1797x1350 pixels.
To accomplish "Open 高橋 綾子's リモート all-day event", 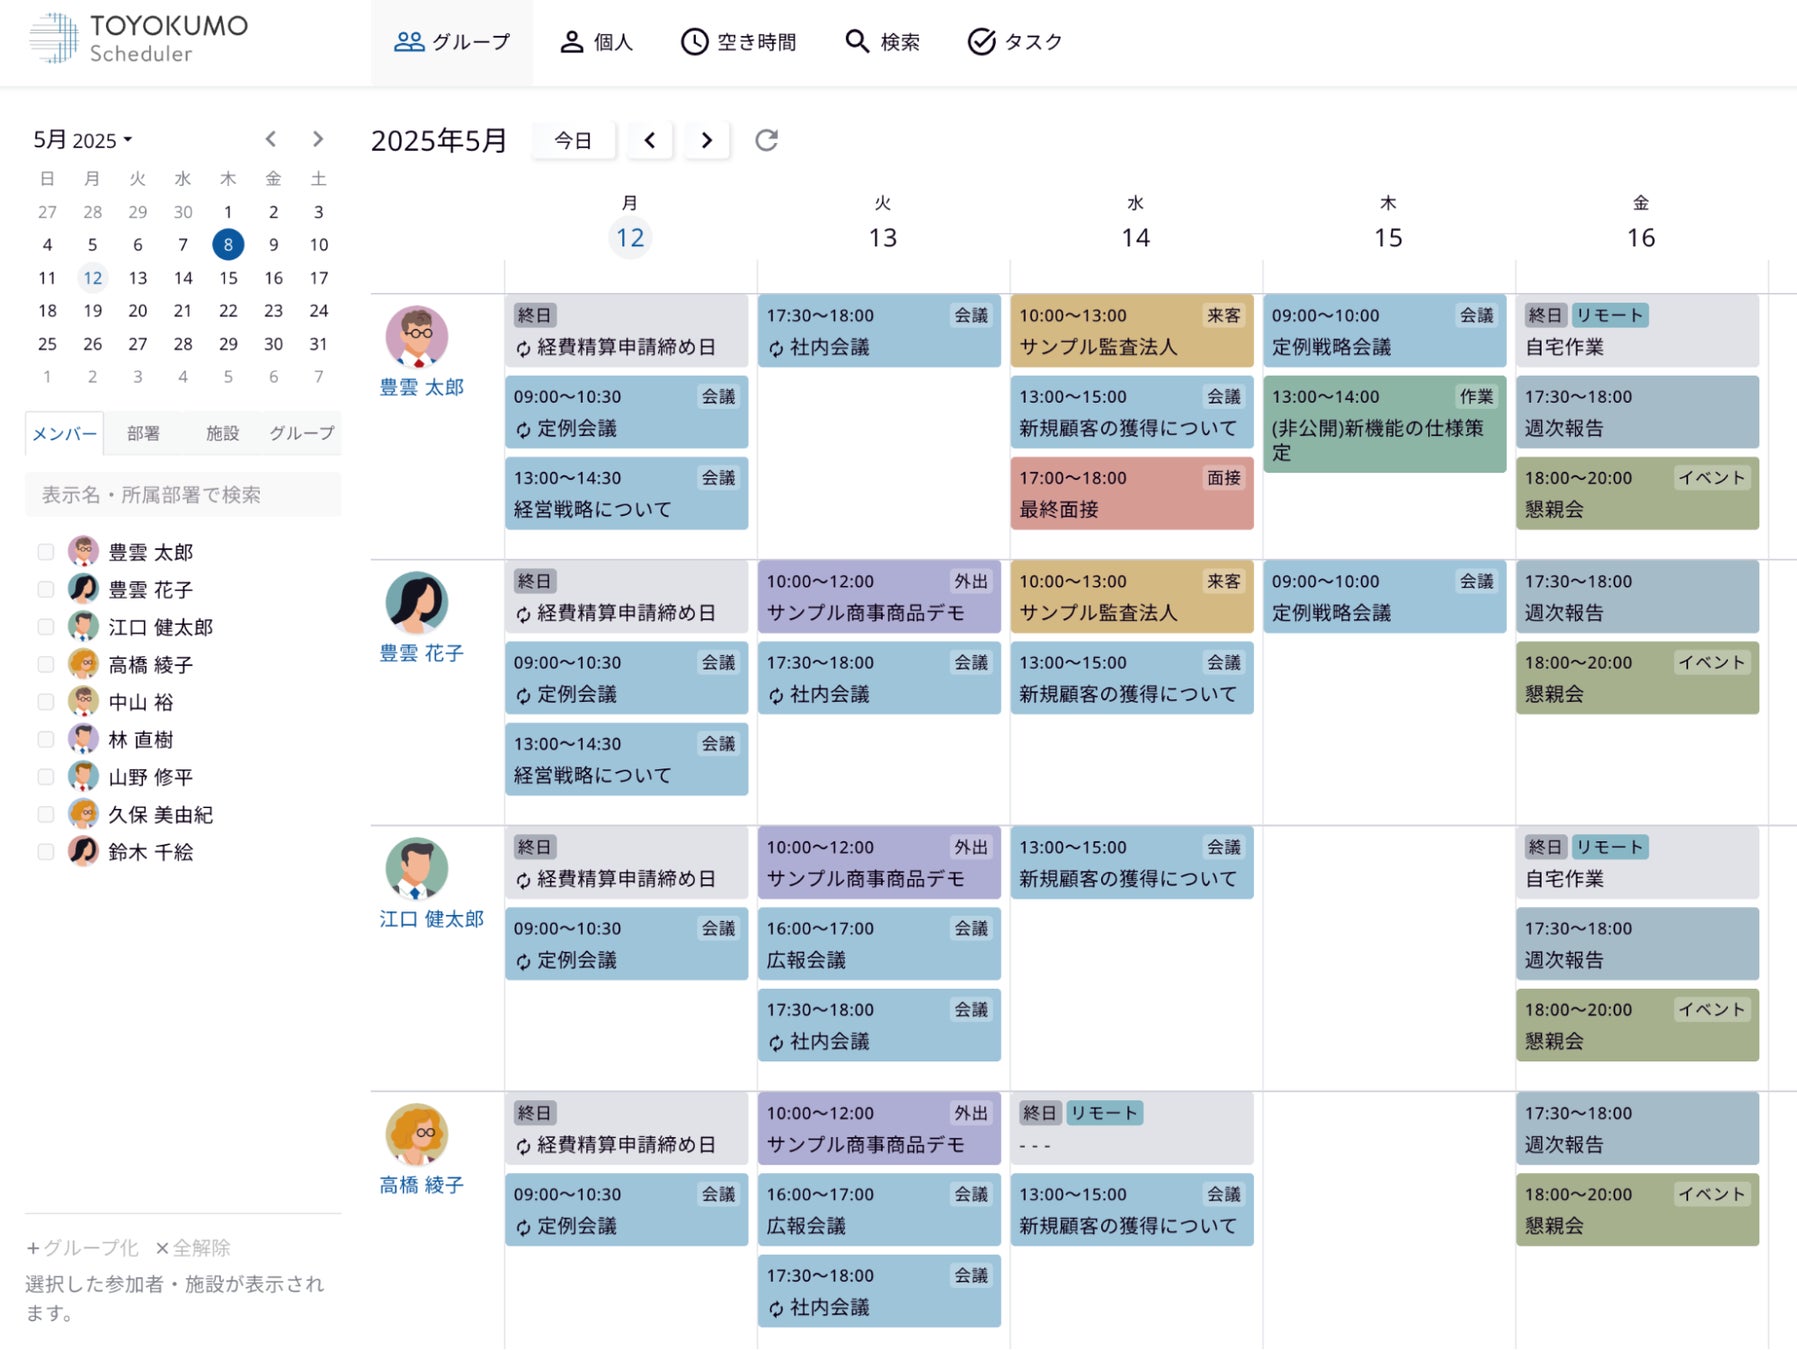I will (1132, 1128).
